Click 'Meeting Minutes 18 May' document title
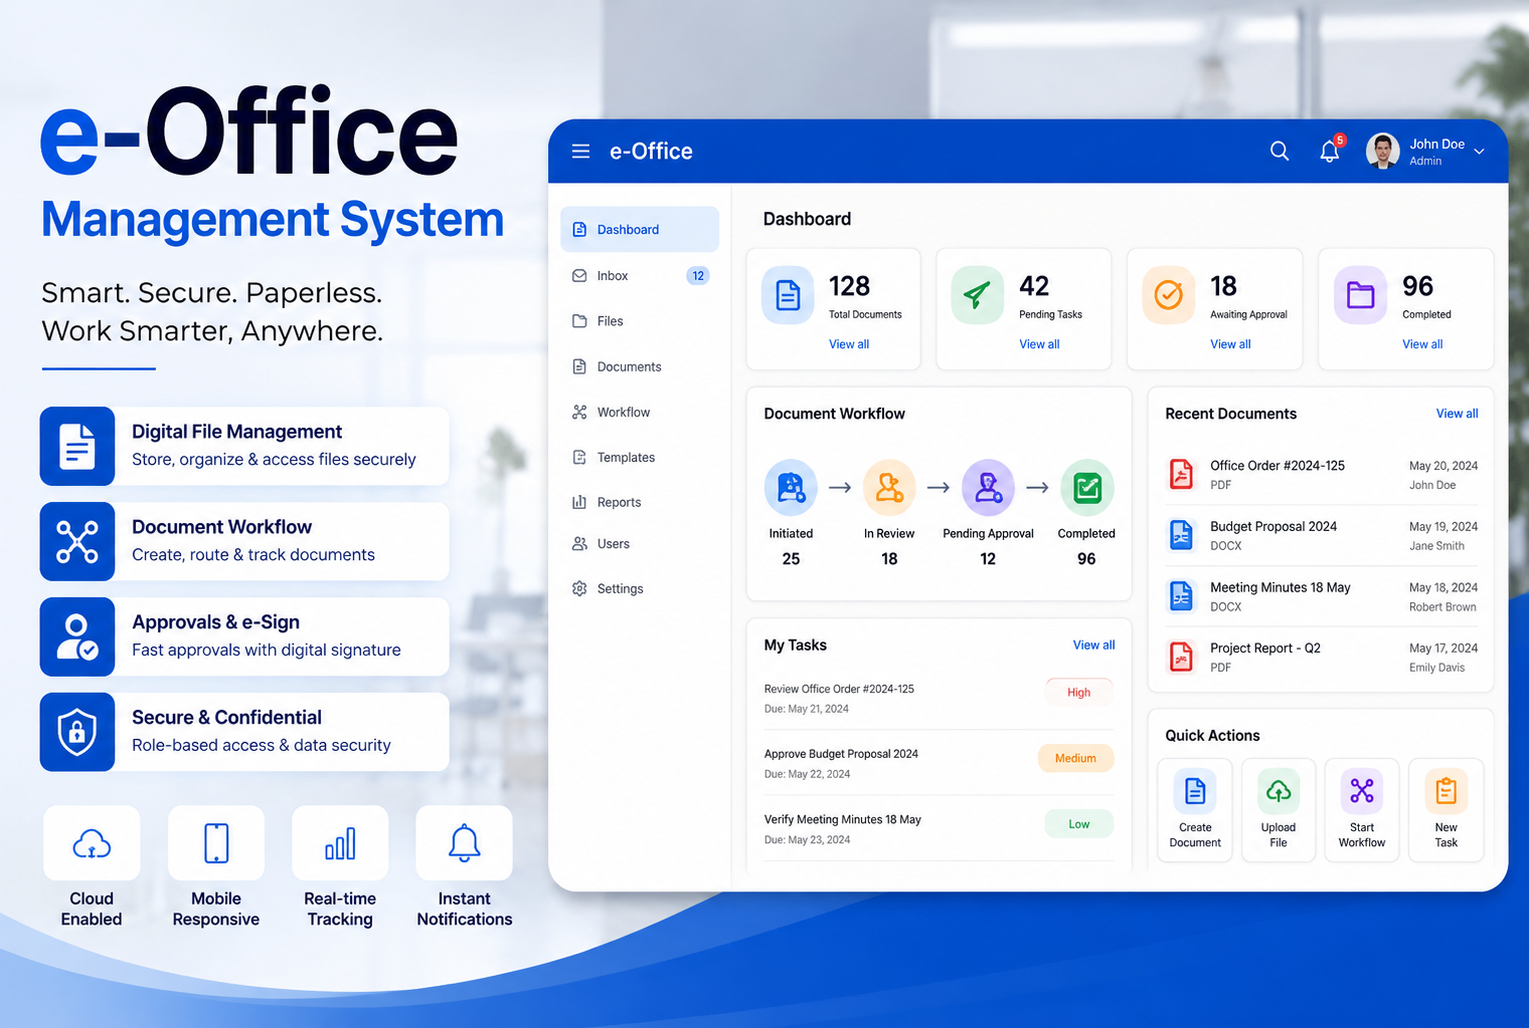Screen dimensions: 1529x1028 [x=1280, y=588]
